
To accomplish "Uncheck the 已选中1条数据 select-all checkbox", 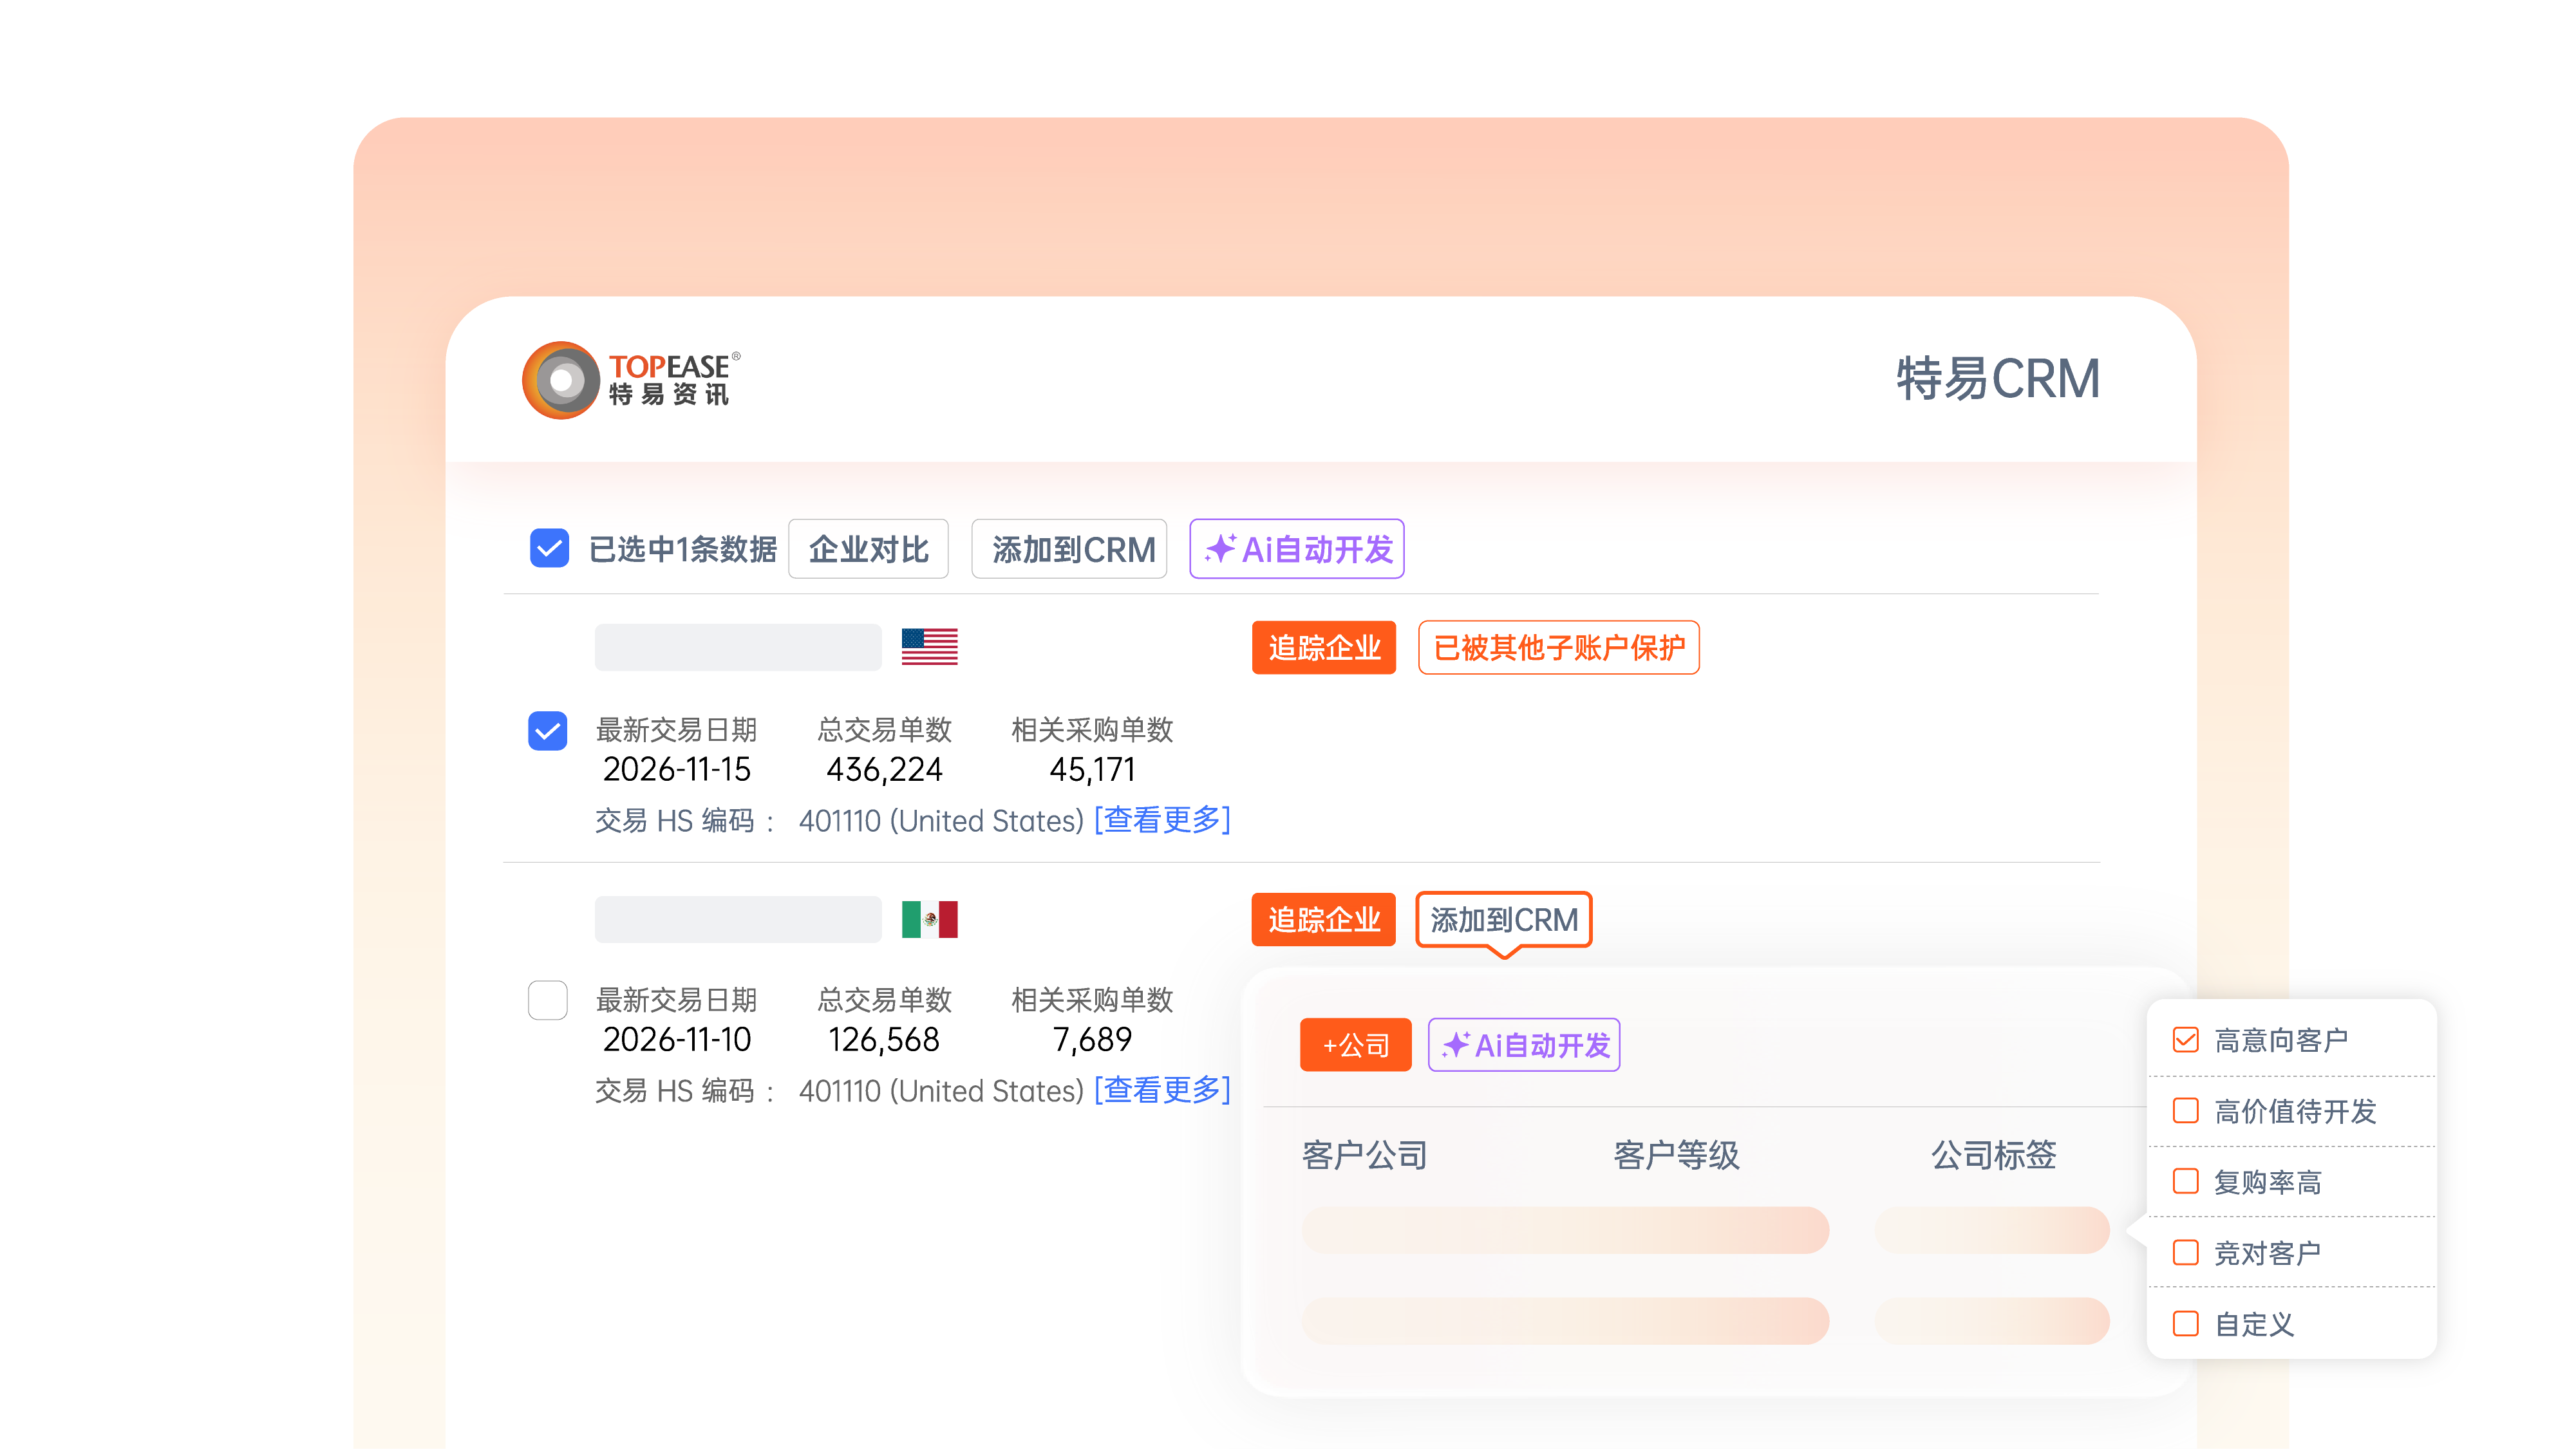I will (x=549, y=548).
